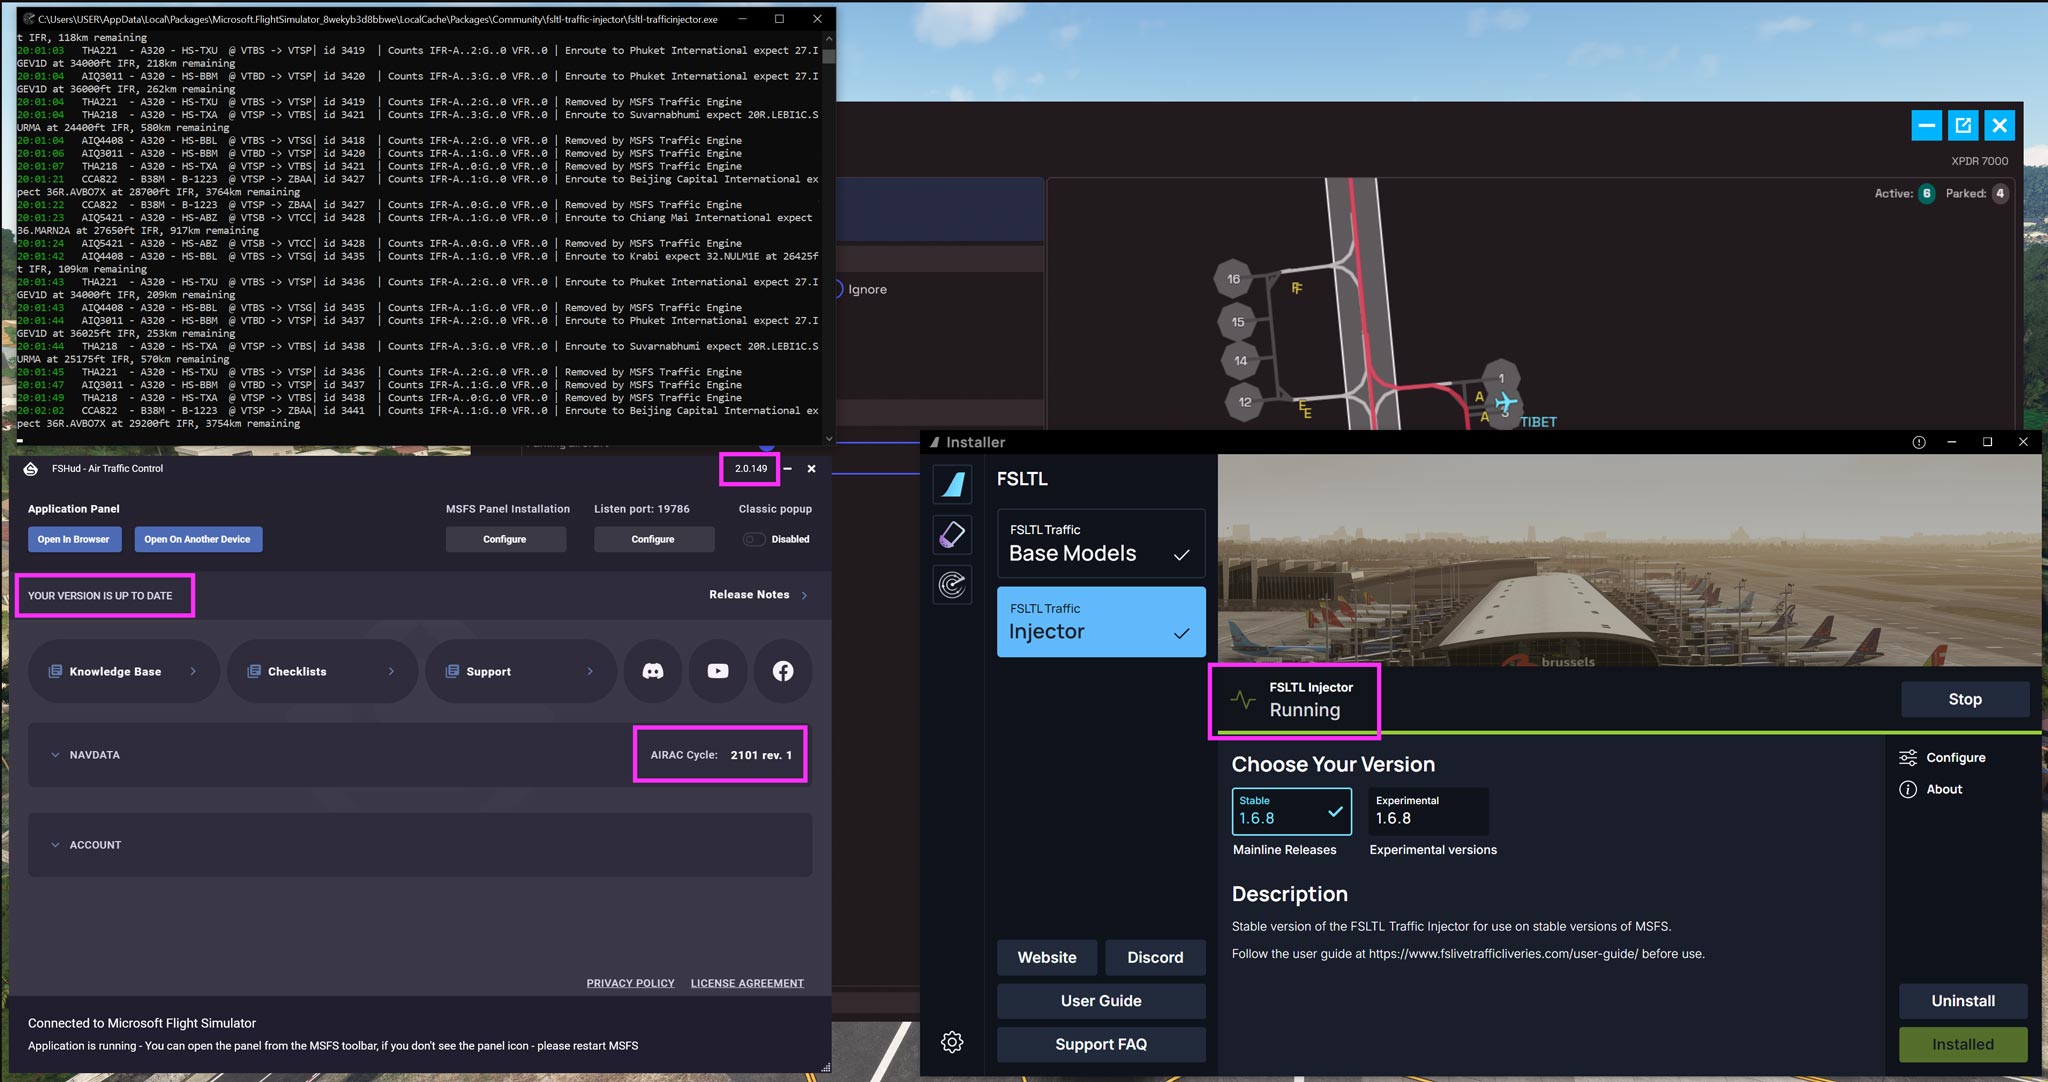Select parking stand 15 on the map
Viewport: 2048px width, 1082px height.
coord(1238,322)
